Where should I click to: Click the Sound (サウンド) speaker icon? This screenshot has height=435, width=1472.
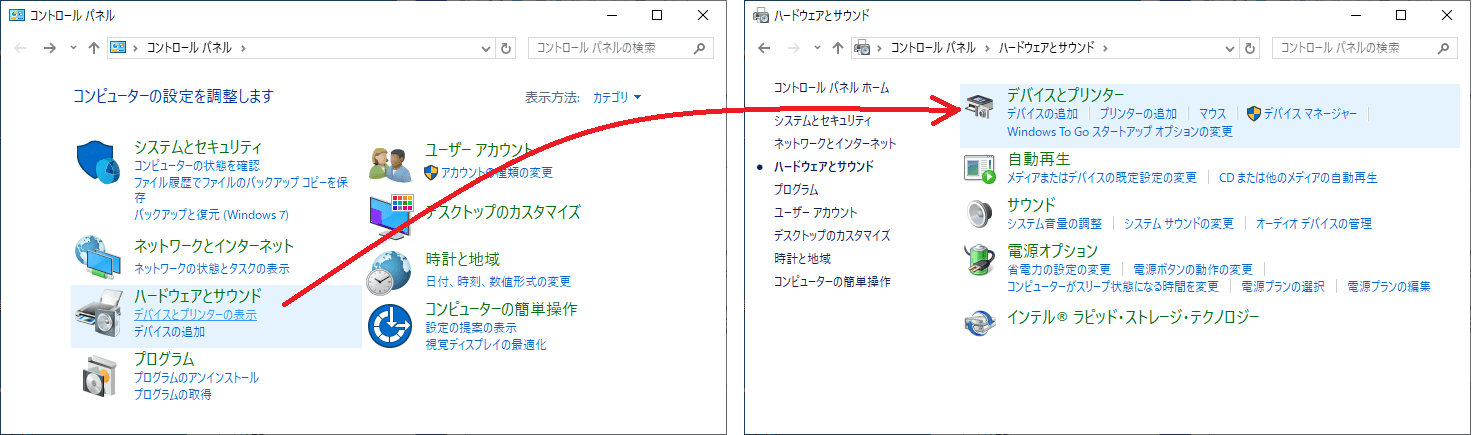980,214
